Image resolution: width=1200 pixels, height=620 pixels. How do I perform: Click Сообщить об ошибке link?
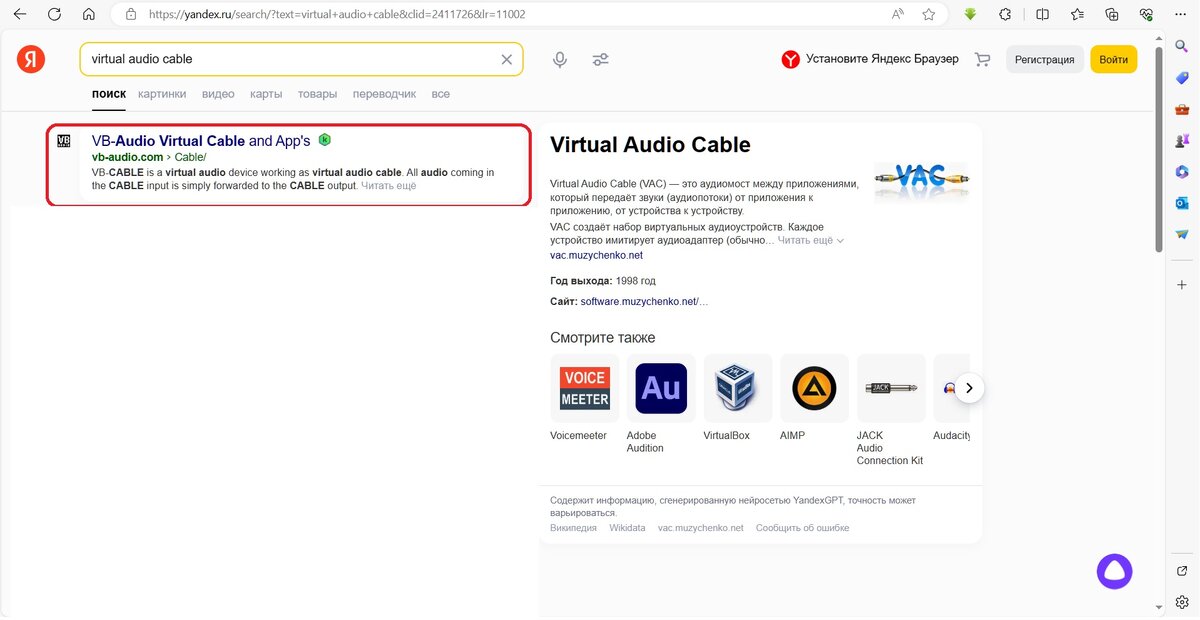(802, 528)
